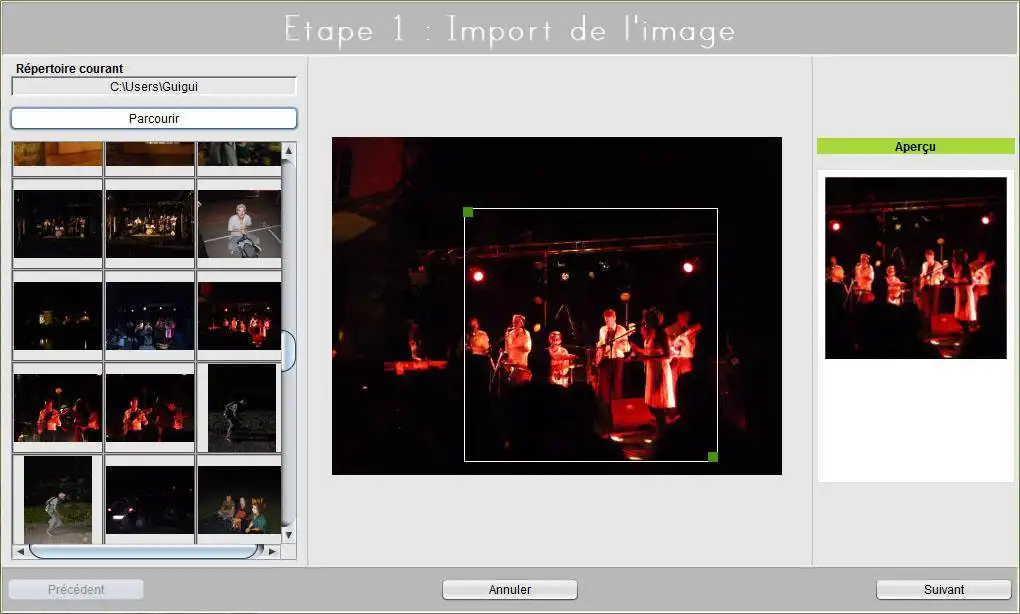
Task: Click the up arrow on the thumbnail scrollbar
Action: coord(288,152)
